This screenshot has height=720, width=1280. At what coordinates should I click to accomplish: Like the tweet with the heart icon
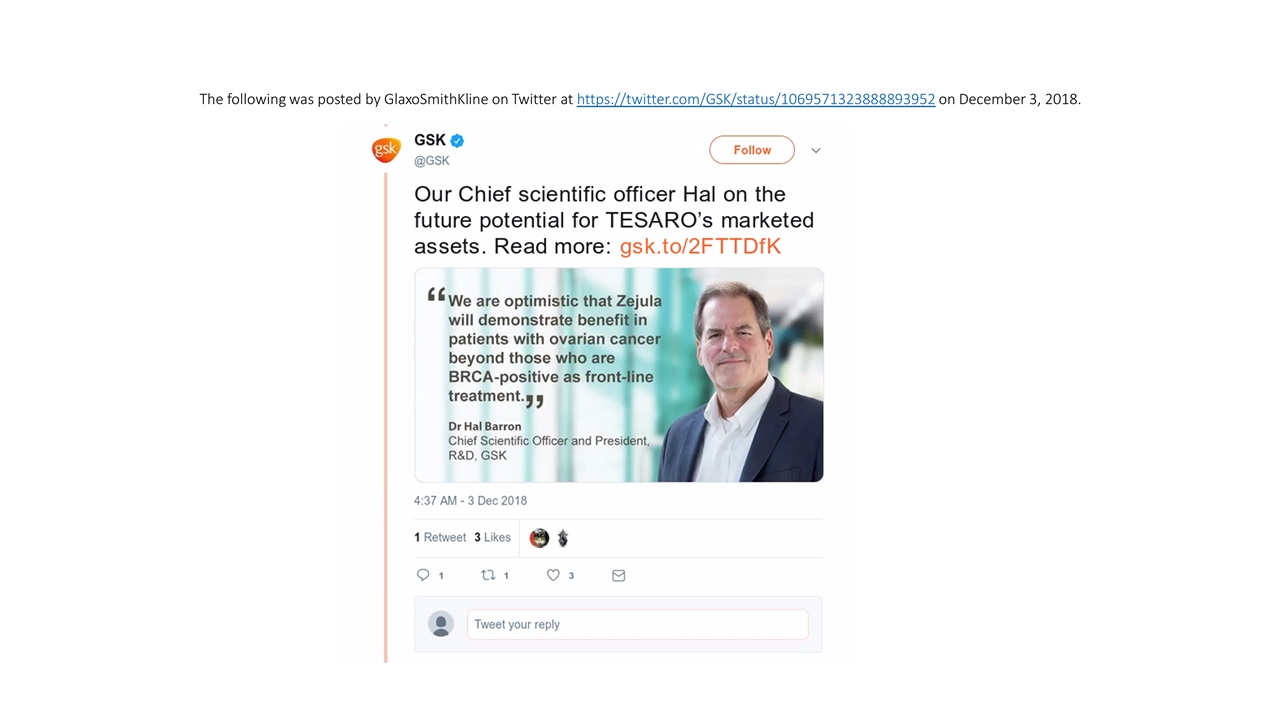point(553,575)
